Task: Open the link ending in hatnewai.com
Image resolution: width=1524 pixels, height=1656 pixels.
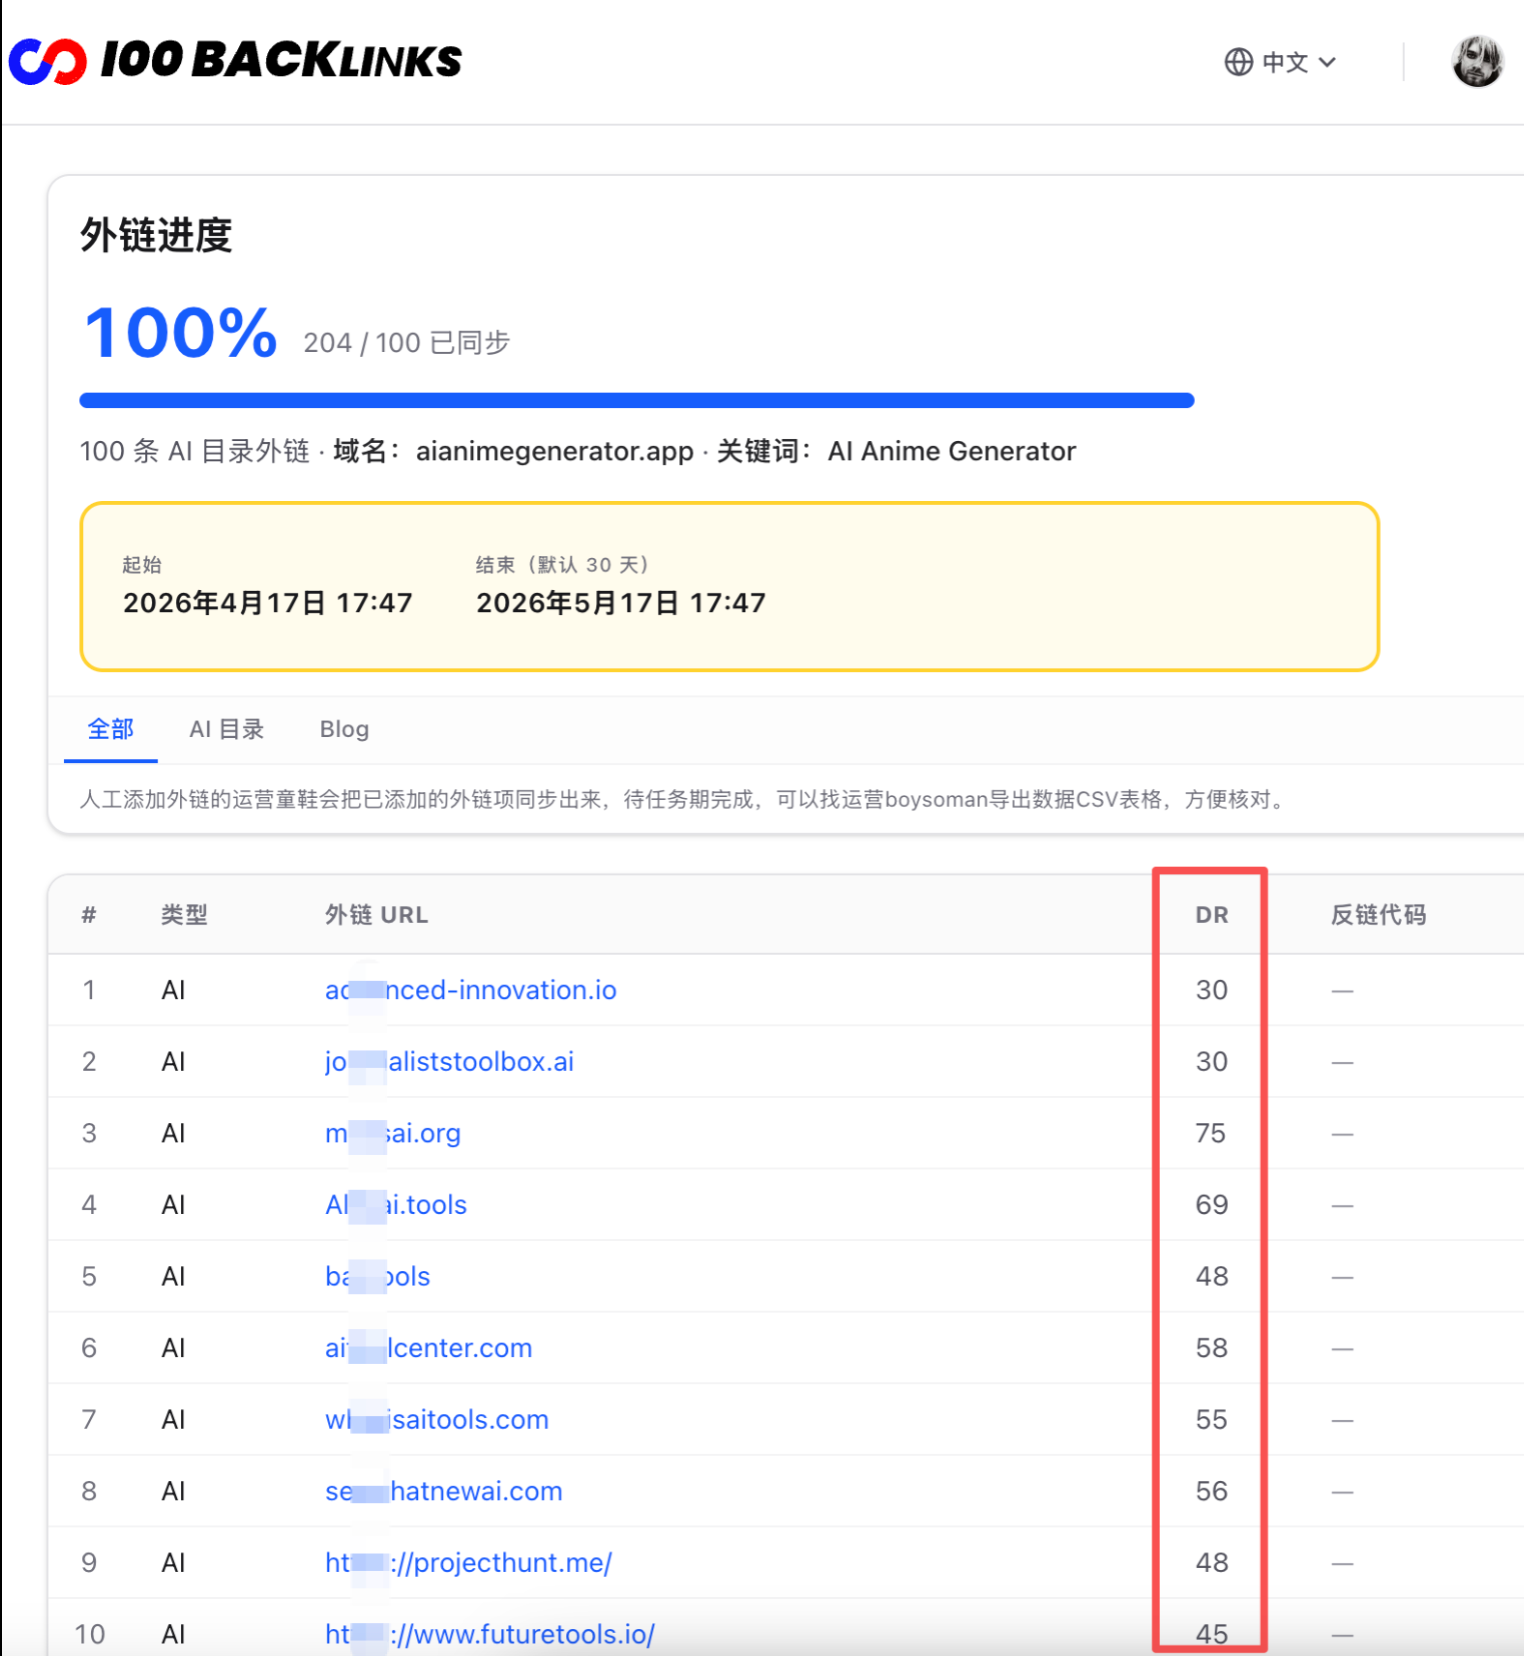Action: click(444, 1491)
